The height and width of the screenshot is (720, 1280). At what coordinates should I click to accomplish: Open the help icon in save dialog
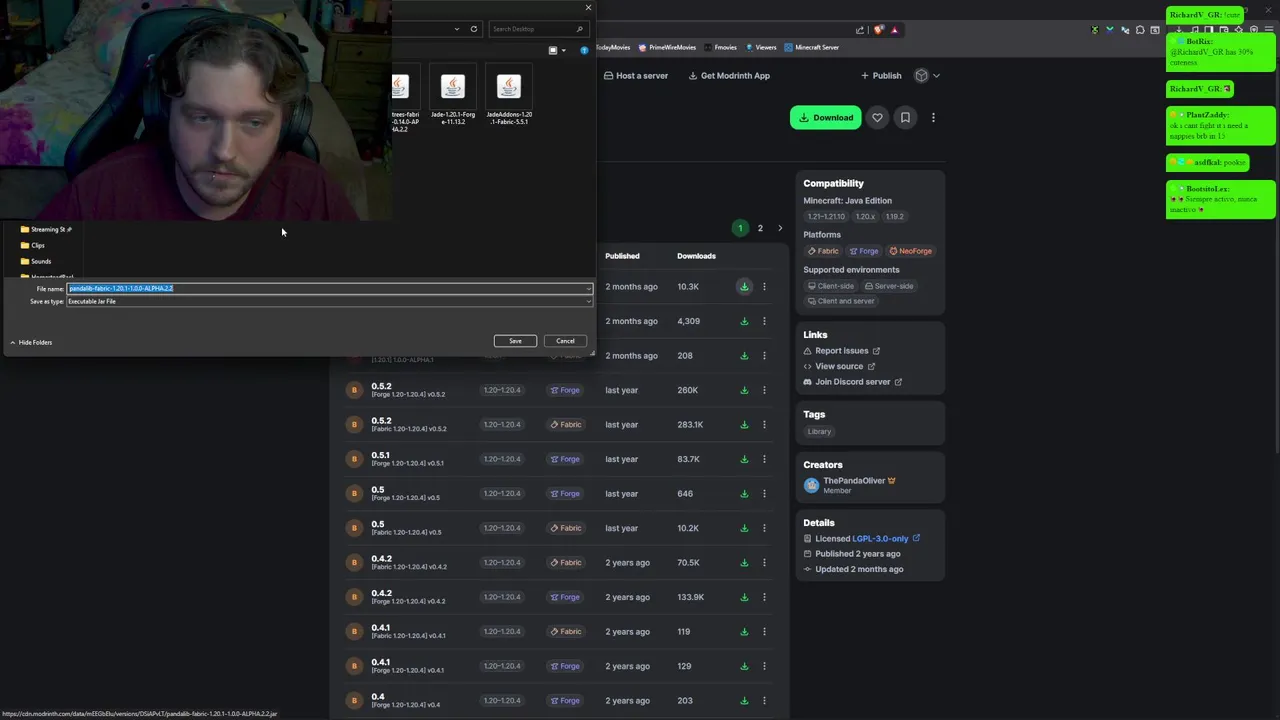[x=584, y=50]
